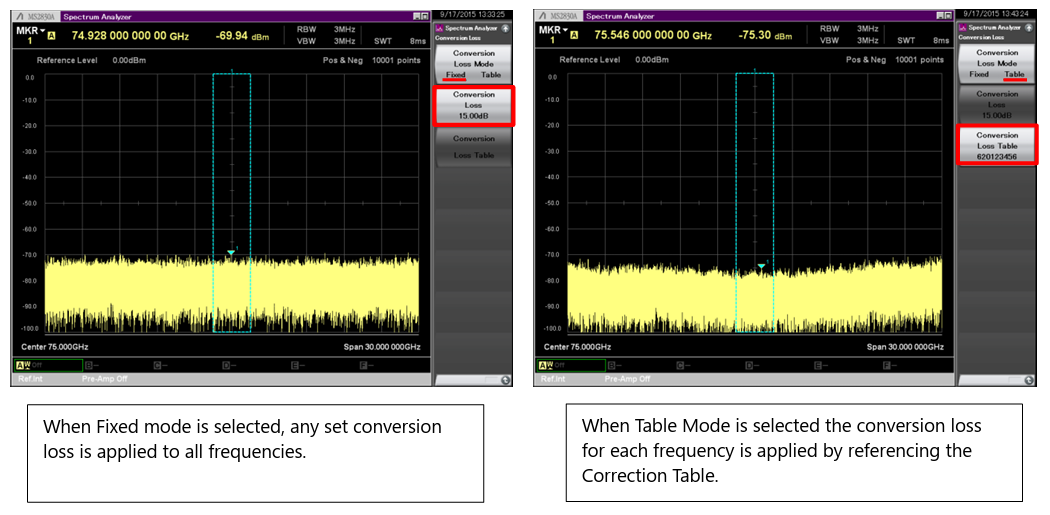This screenshot has height=515, width=1050.
Task: Open Conversion Loss Table 620123456 in right analyzer
Action: pyautogui.click(x=996, y=146)
